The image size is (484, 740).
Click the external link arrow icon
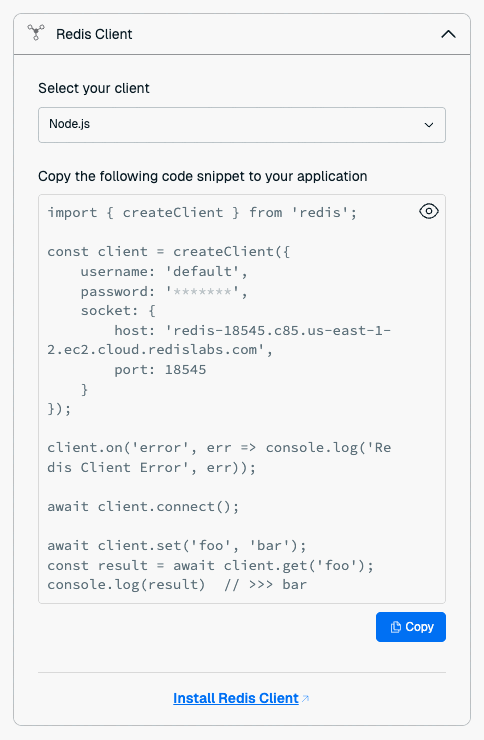coord(305,698)
